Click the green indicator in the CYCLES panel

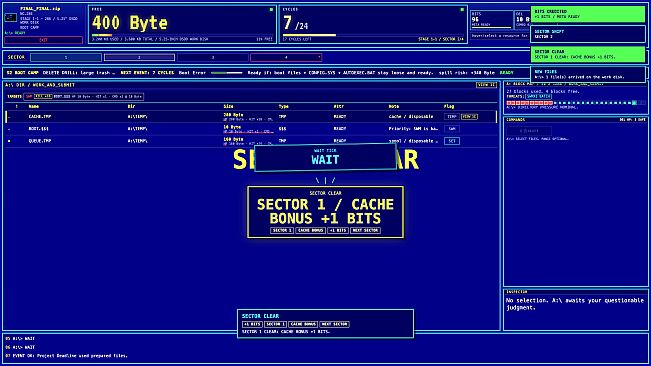[462, 9]
